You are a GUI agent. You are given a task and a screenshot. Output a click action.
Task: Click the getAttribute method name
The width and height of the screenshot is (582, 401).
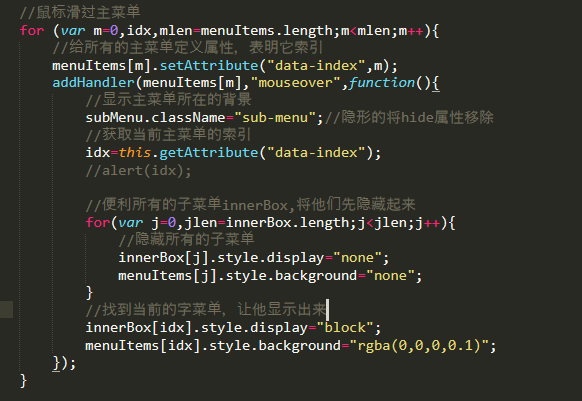click(209, 153)
